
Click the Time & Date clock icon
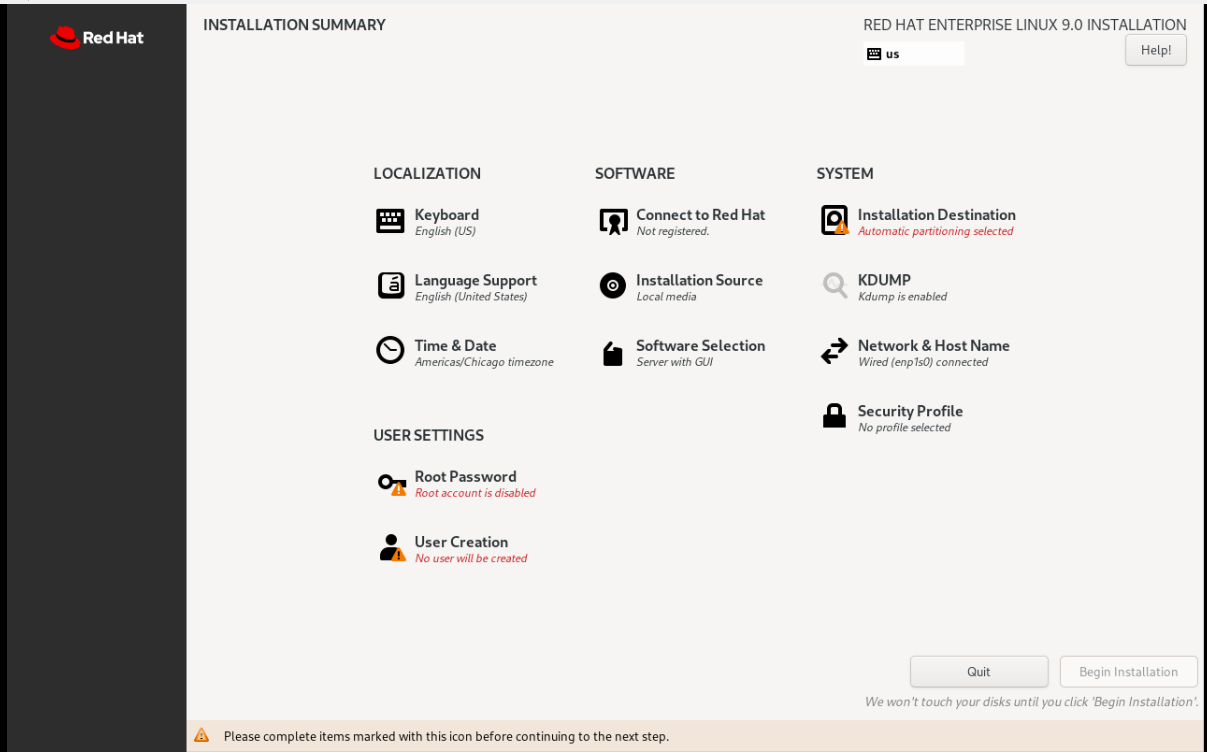coord(390,351)
